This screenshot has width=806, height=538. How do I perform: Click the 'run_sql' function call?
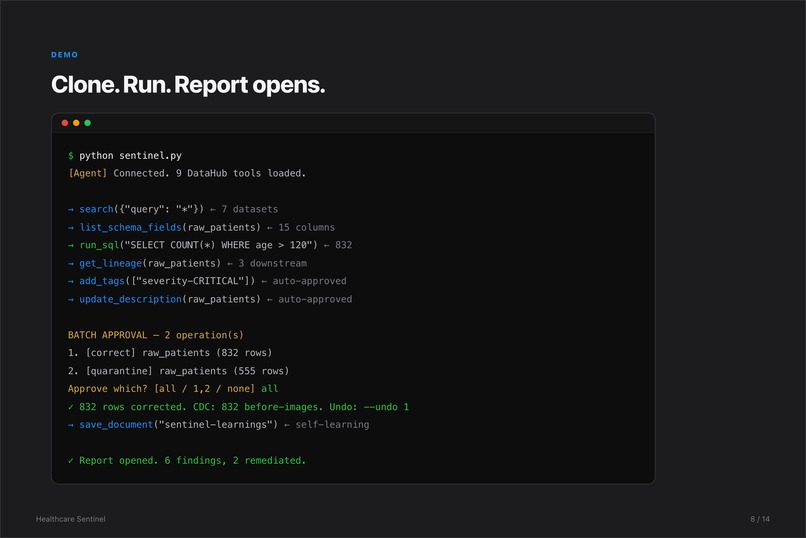pos(99,245)
